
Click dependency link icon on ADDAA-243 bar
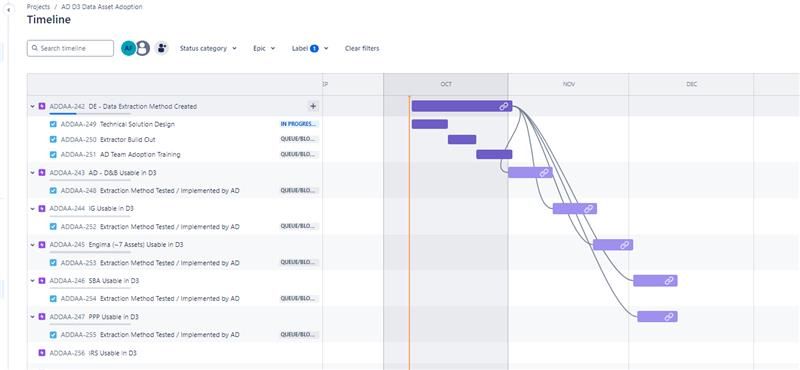click(544, 172)
